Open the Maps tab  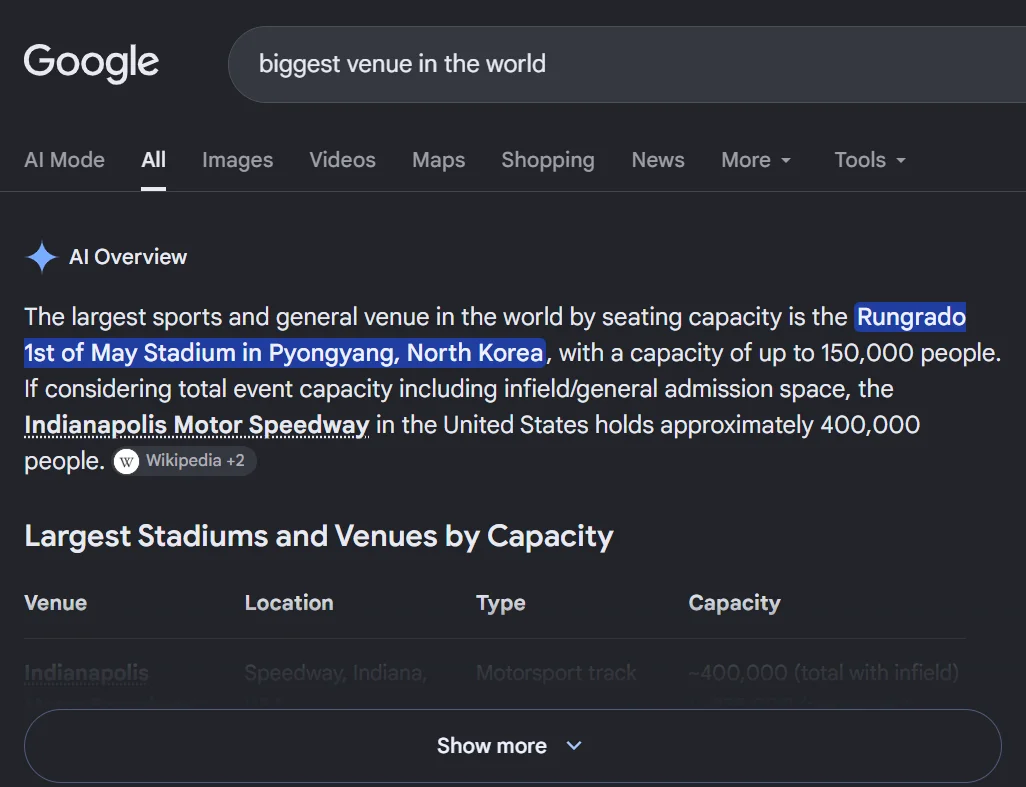[x=438, y=160]
